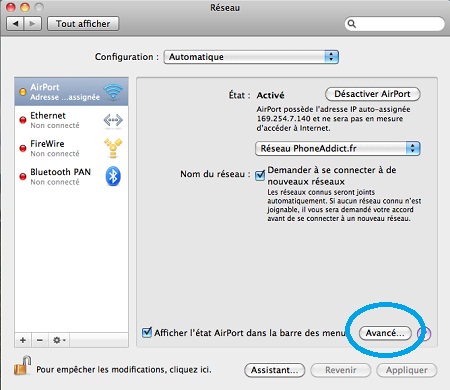Click the yellow FireWire icon
The image size is (450, 390).
[113, 148]
